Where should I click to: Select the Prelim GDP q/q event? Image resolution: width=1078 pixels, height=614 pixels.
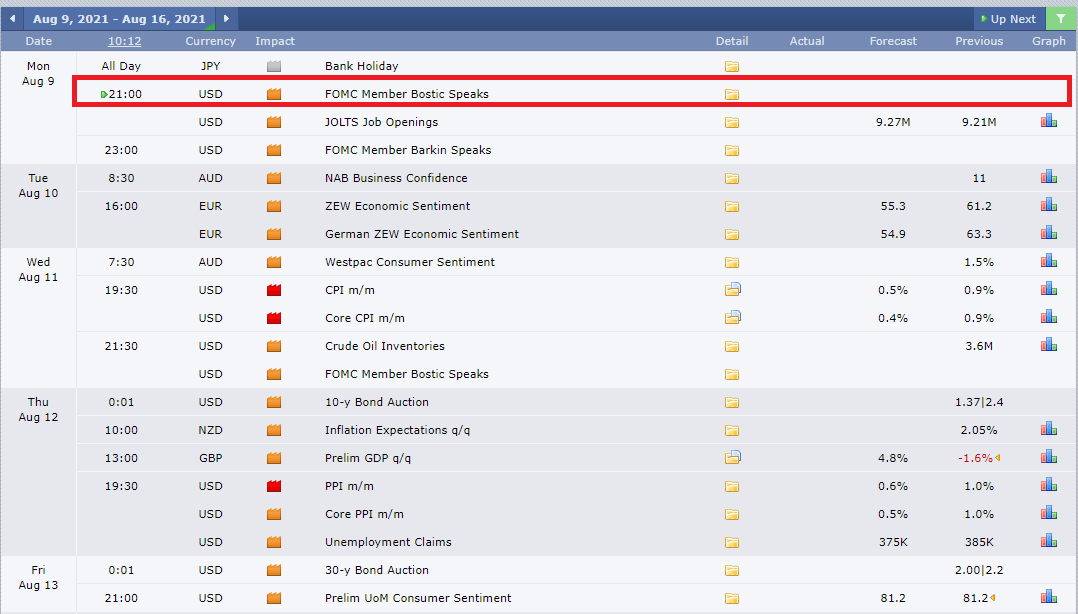368,459
